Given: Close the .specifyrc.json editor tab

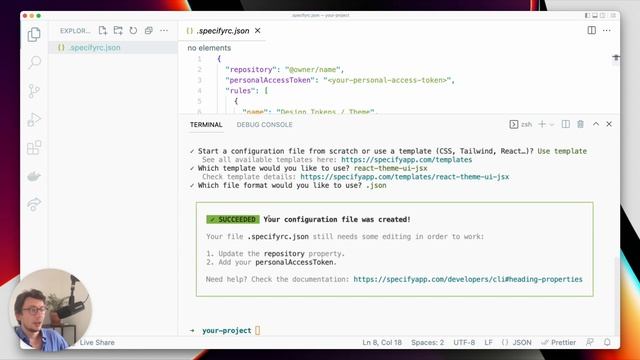Looking at the screenshot, I should point(258,31).
